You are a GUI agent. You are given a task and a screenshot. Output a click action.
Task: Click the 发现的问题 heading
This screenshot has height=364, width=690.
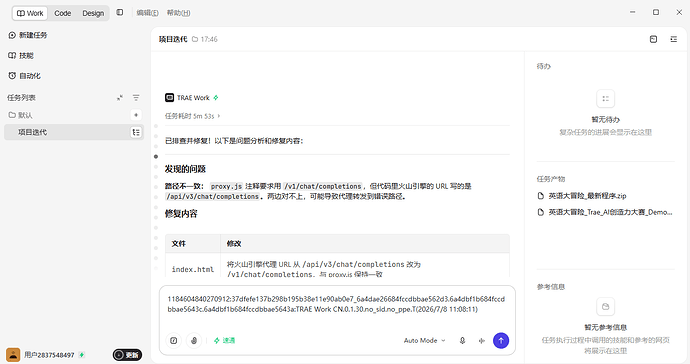coord(185,169)
